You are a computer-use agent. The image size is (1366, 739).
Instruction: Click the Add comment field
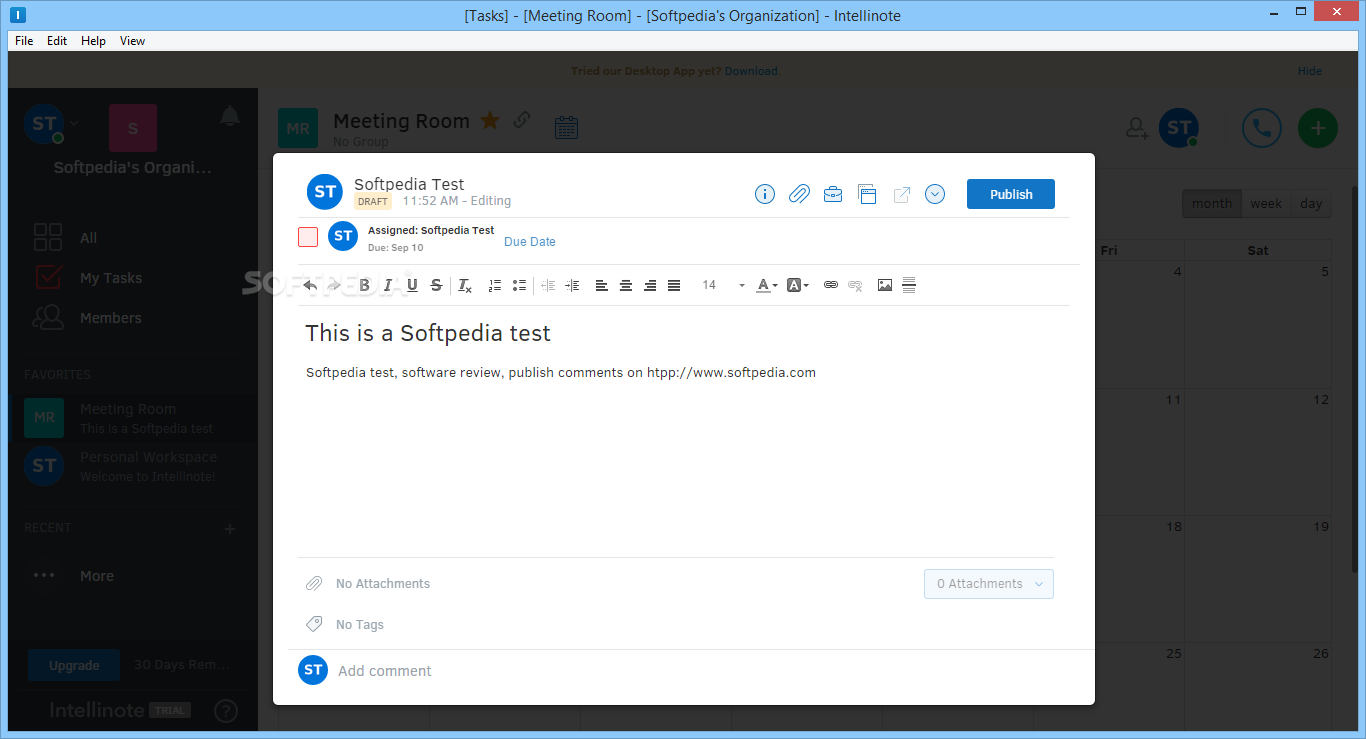[x=385, y=671]
